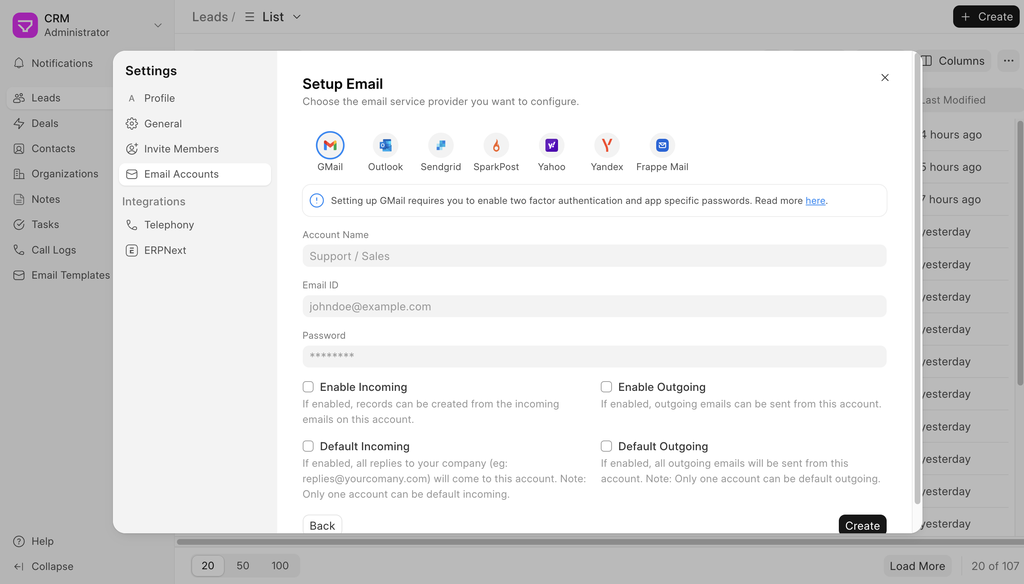Expand the CRM Administrator account dropdown
This screenshot has width=1024, height=584.
click(x=157, y=25)
